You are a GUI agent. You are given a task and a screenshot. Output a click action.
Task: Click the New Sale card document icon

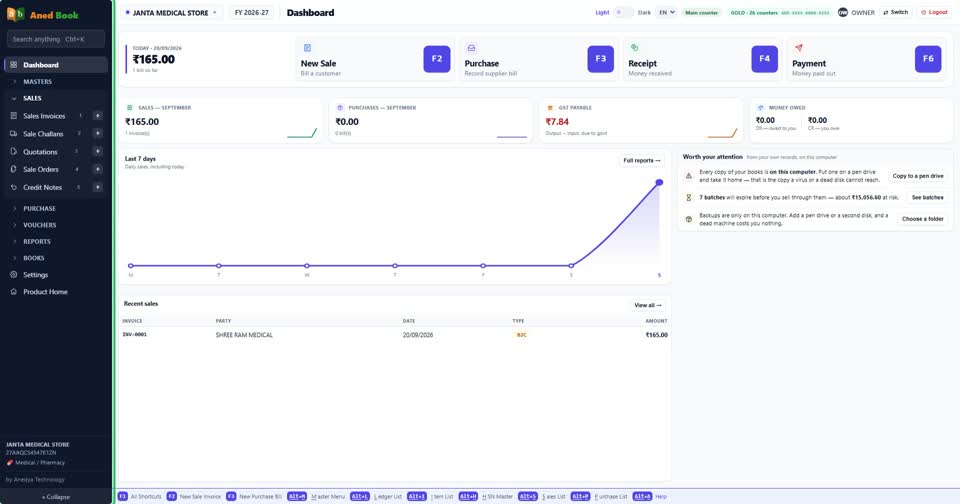[x=307, y=48]
